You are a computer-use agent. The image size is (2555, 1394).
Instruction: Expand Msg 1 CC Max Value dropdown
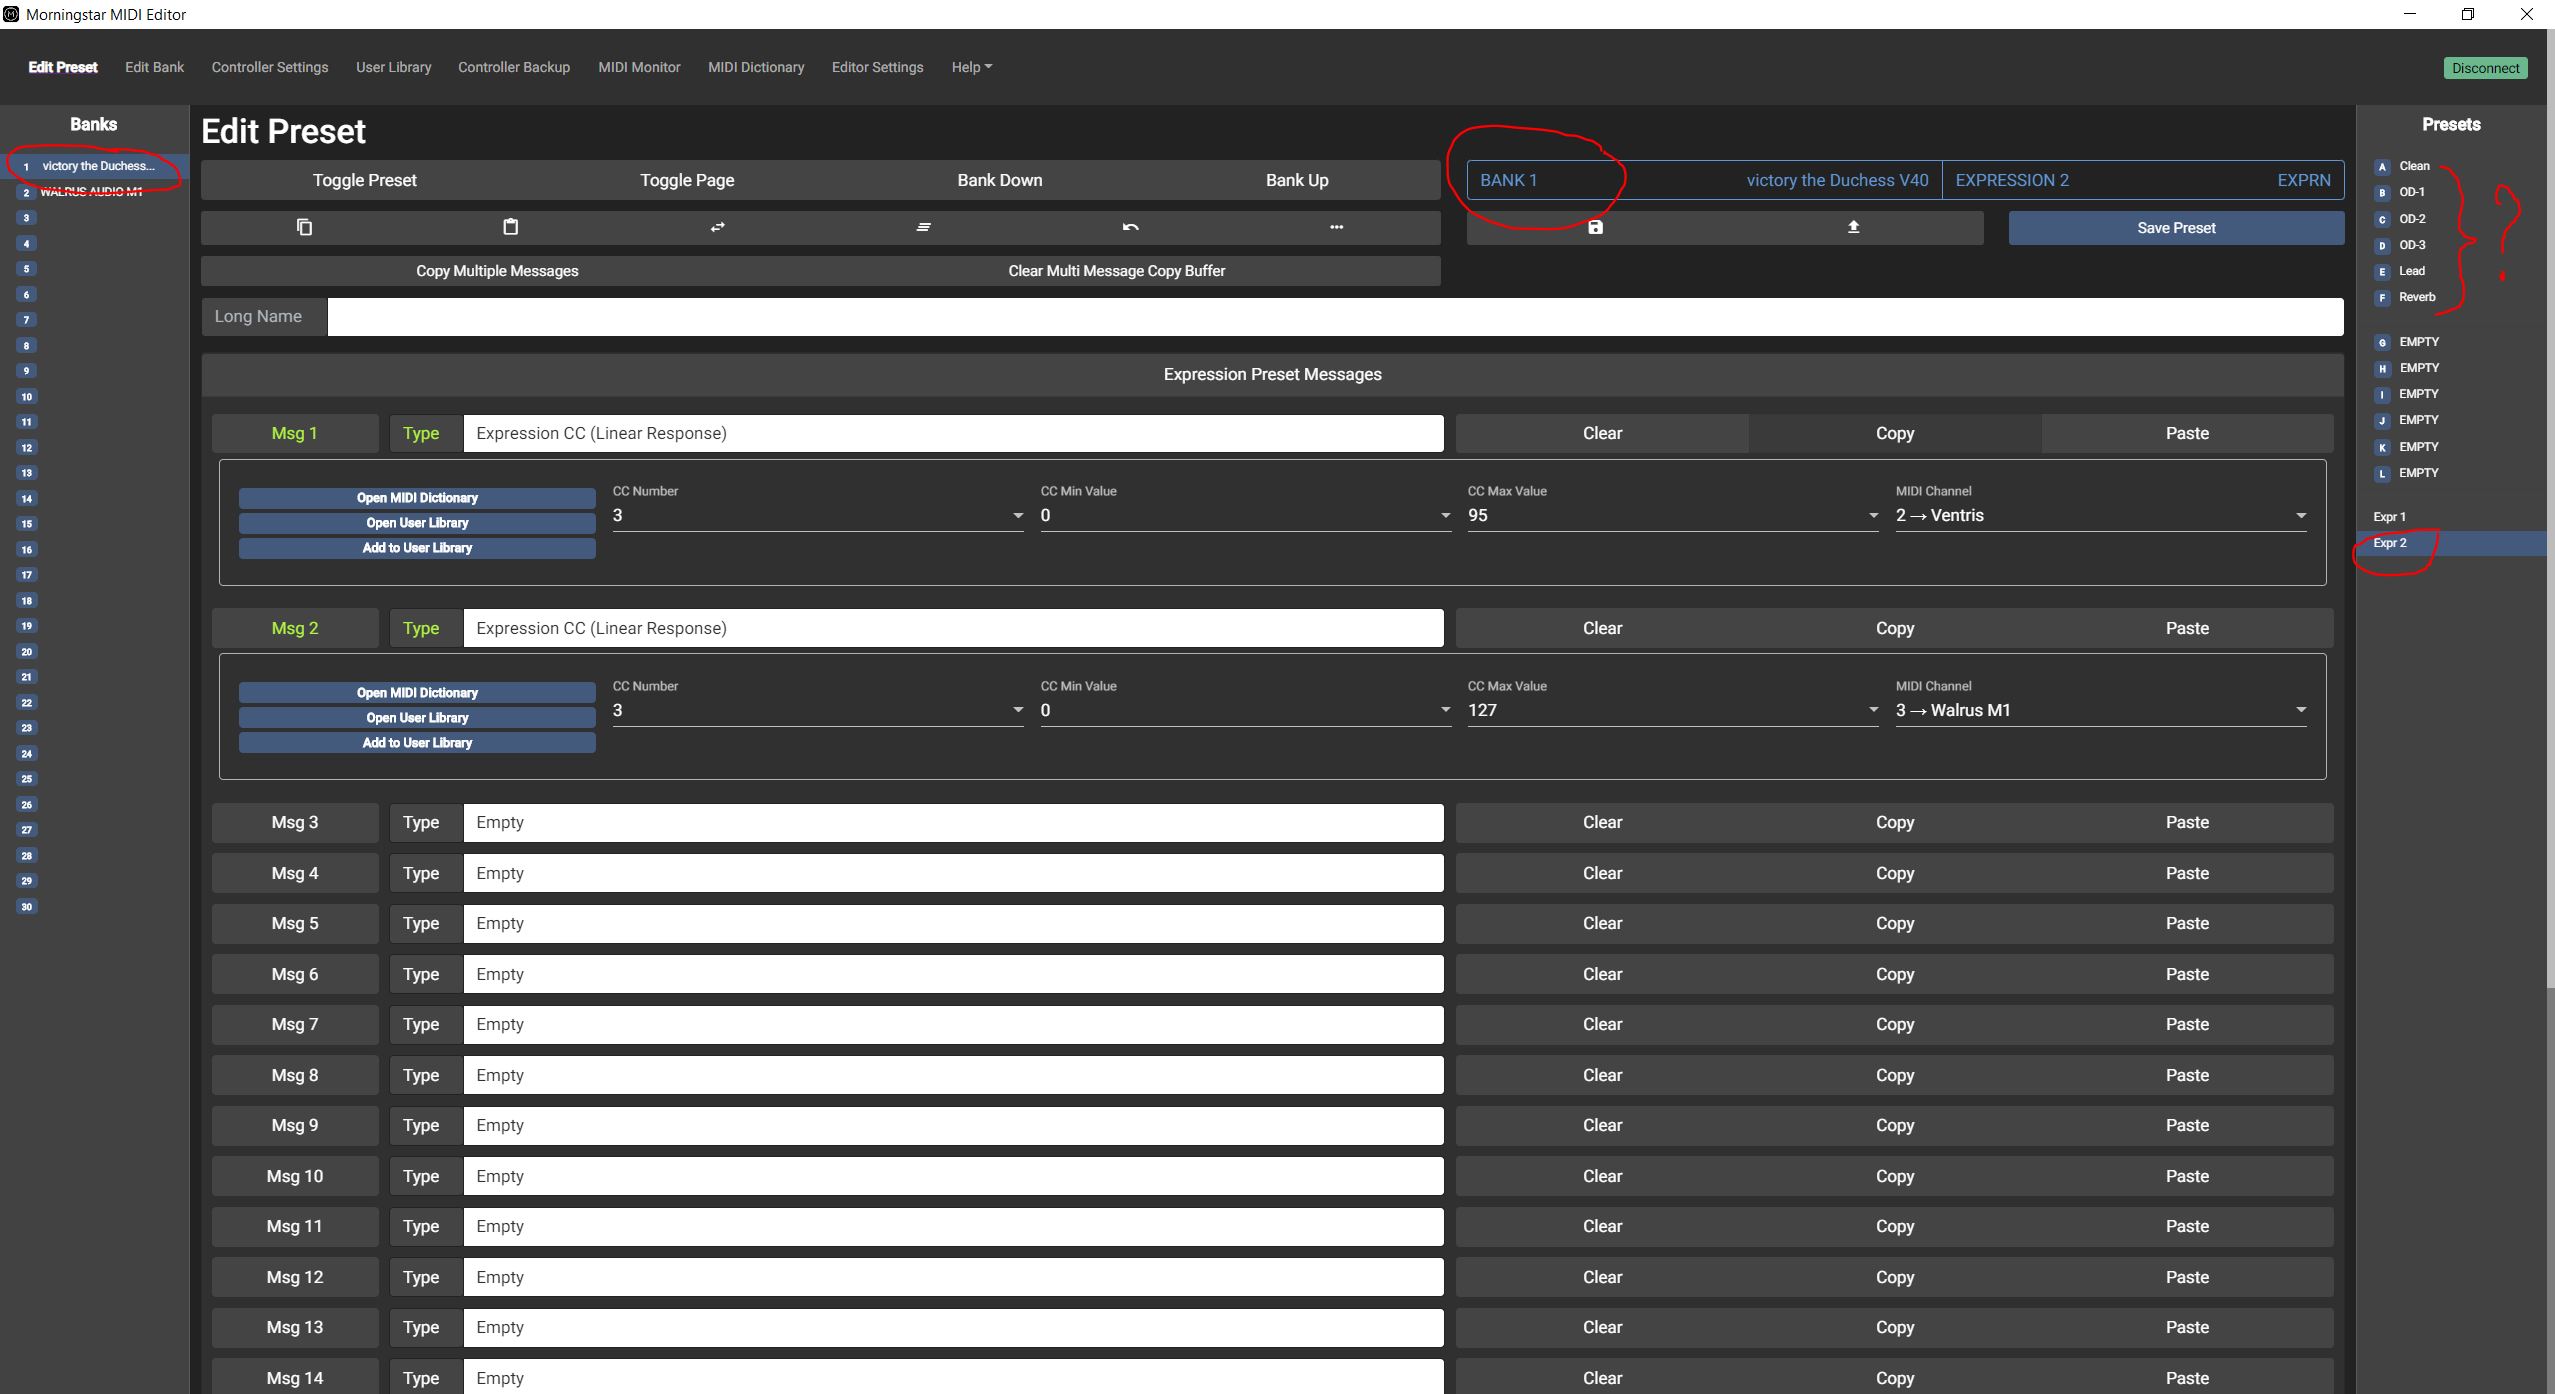click(x=1672, y=516)
